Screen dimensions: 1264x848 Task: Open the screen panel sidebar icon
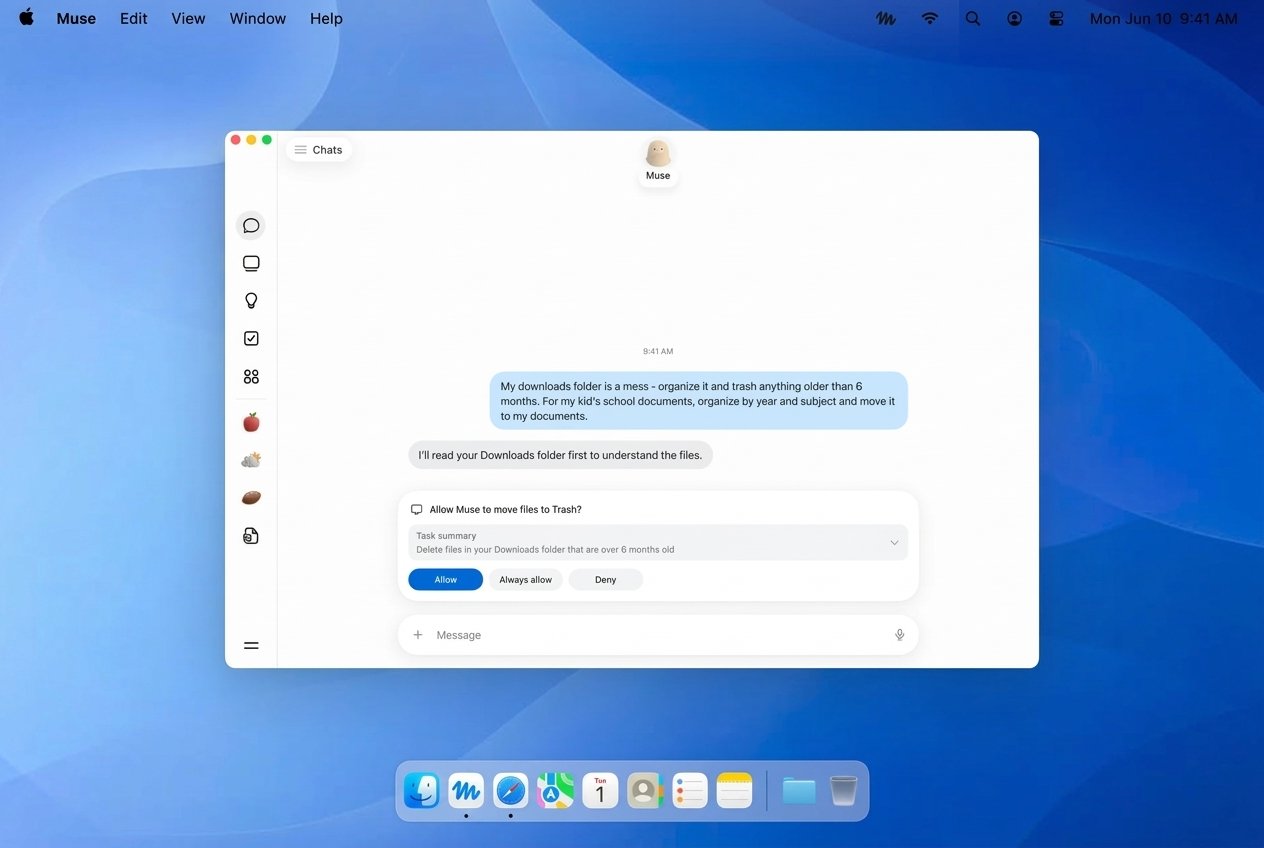pyautogui.click(x=251, y=264)
